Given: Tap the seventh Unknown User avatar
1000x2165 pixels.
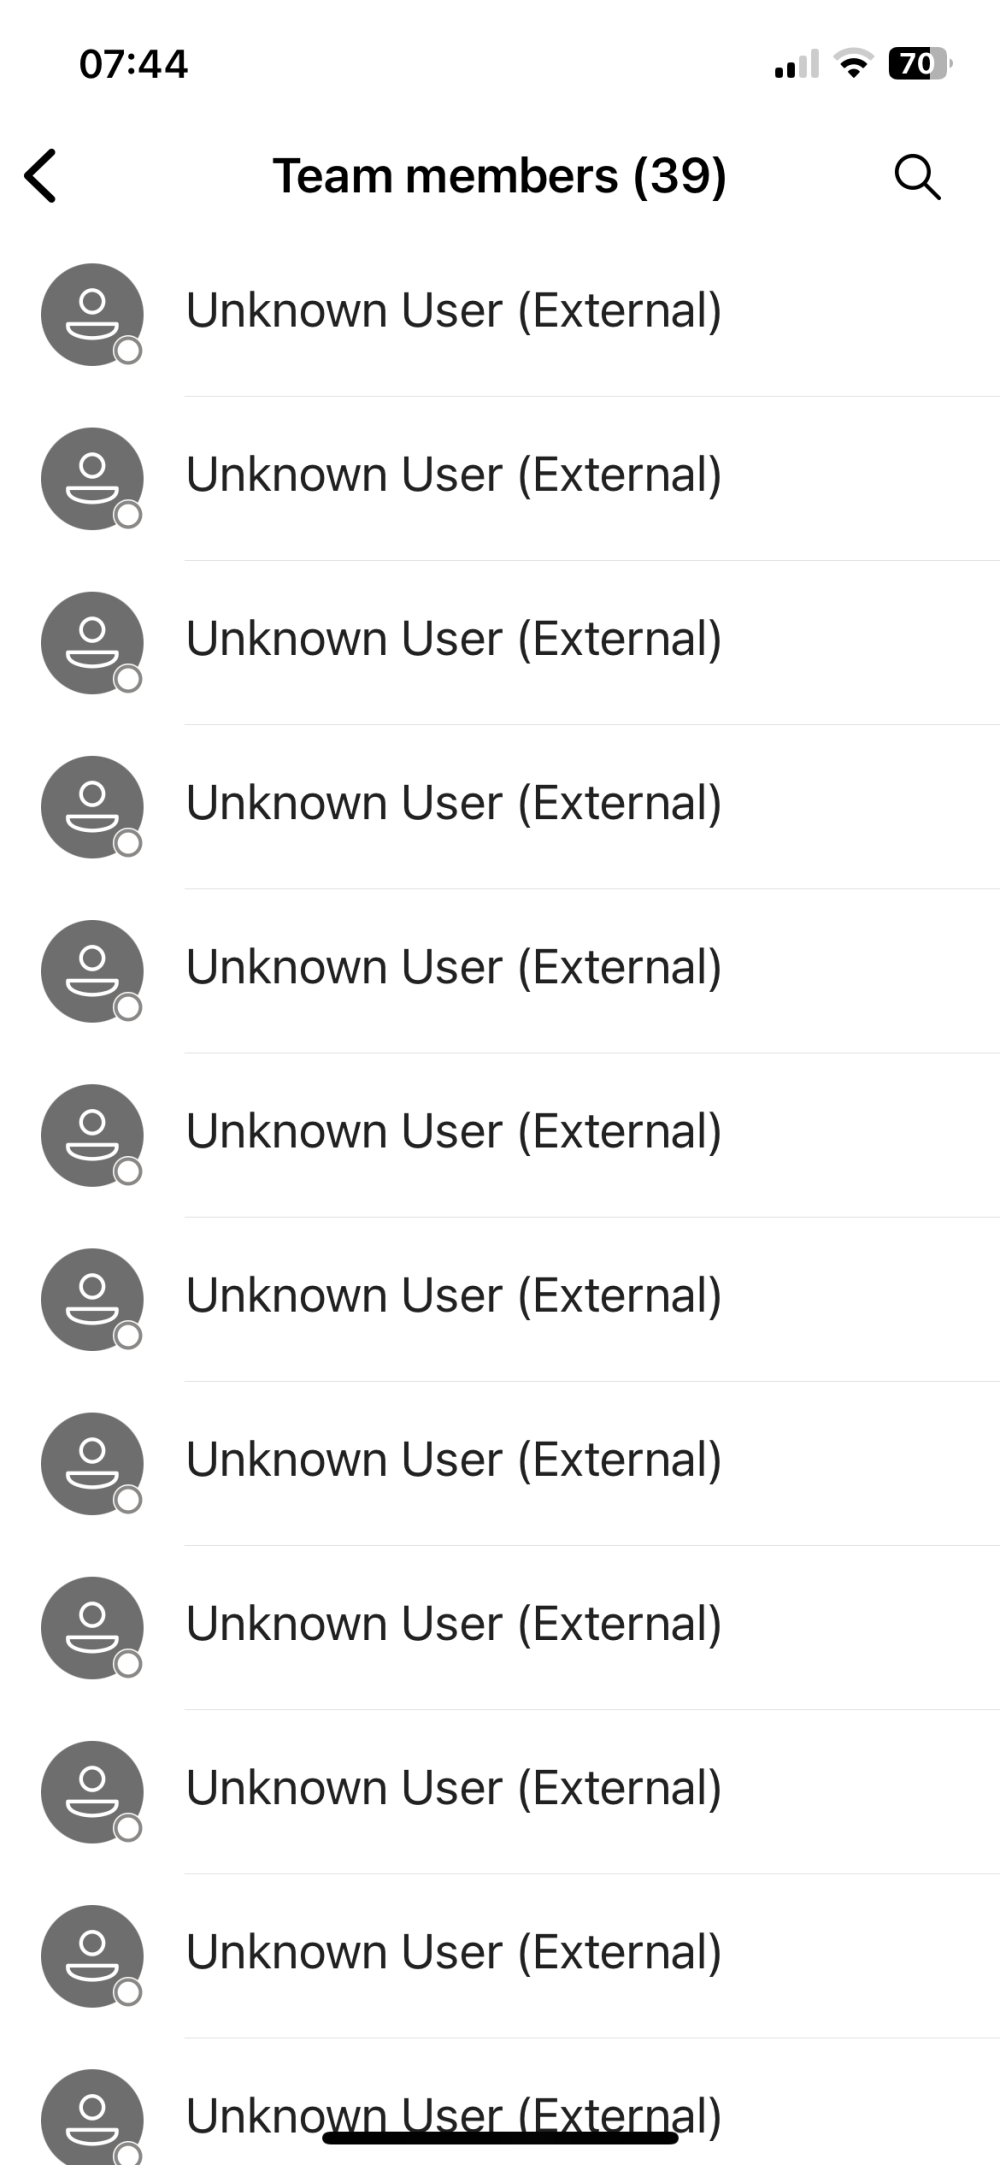Looking at the screenshot, I should (x=92, y=1298).
